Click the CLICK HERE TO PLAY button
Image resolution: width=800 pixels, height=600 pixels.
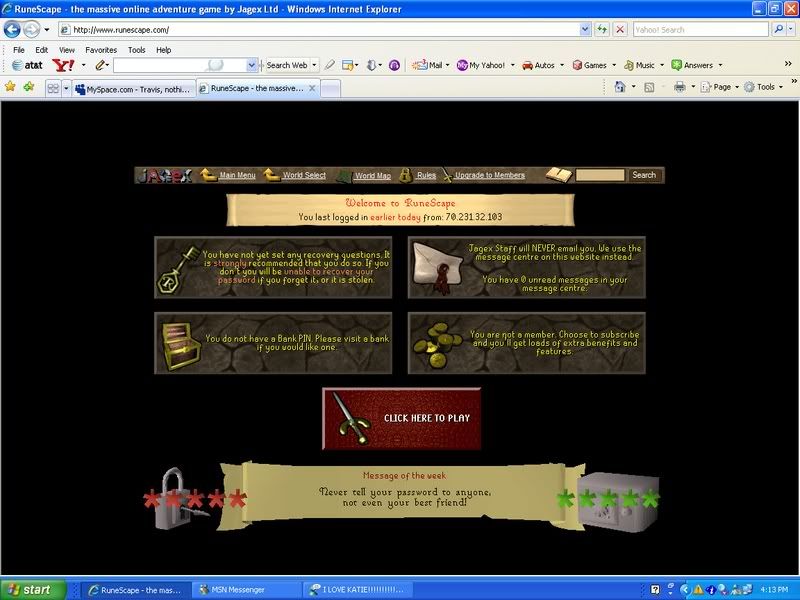click(402, 418)
